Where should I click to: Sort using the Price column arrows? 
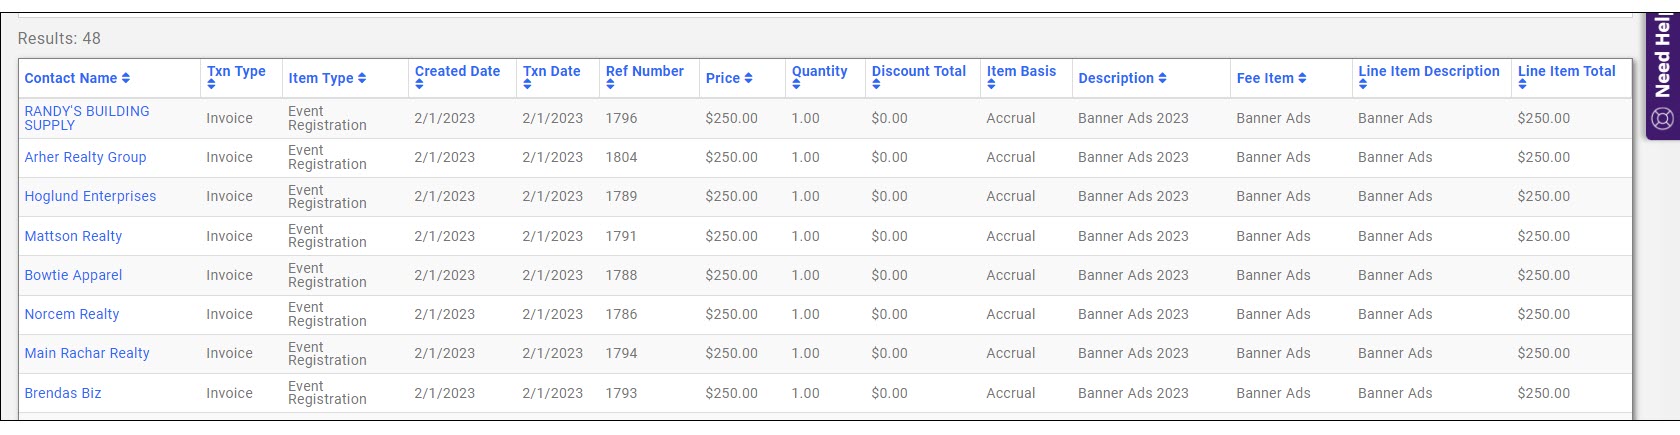point(748,79)
